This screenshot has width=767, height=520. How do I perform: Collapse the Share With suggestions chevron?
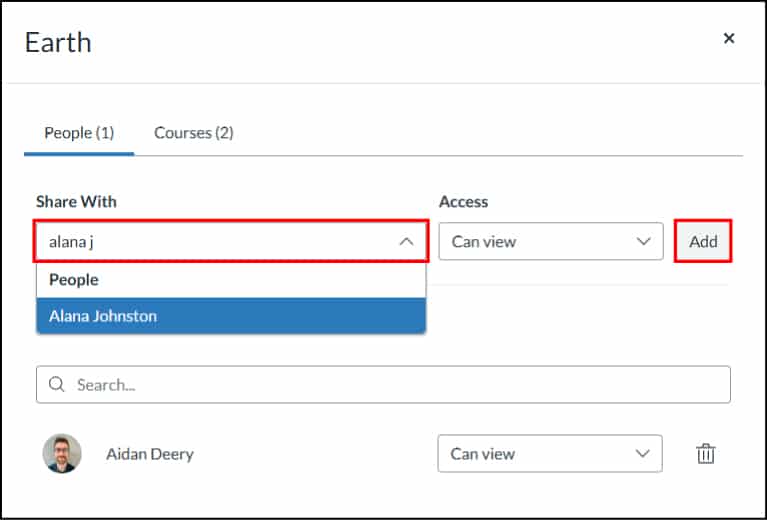tap(406, 242)
